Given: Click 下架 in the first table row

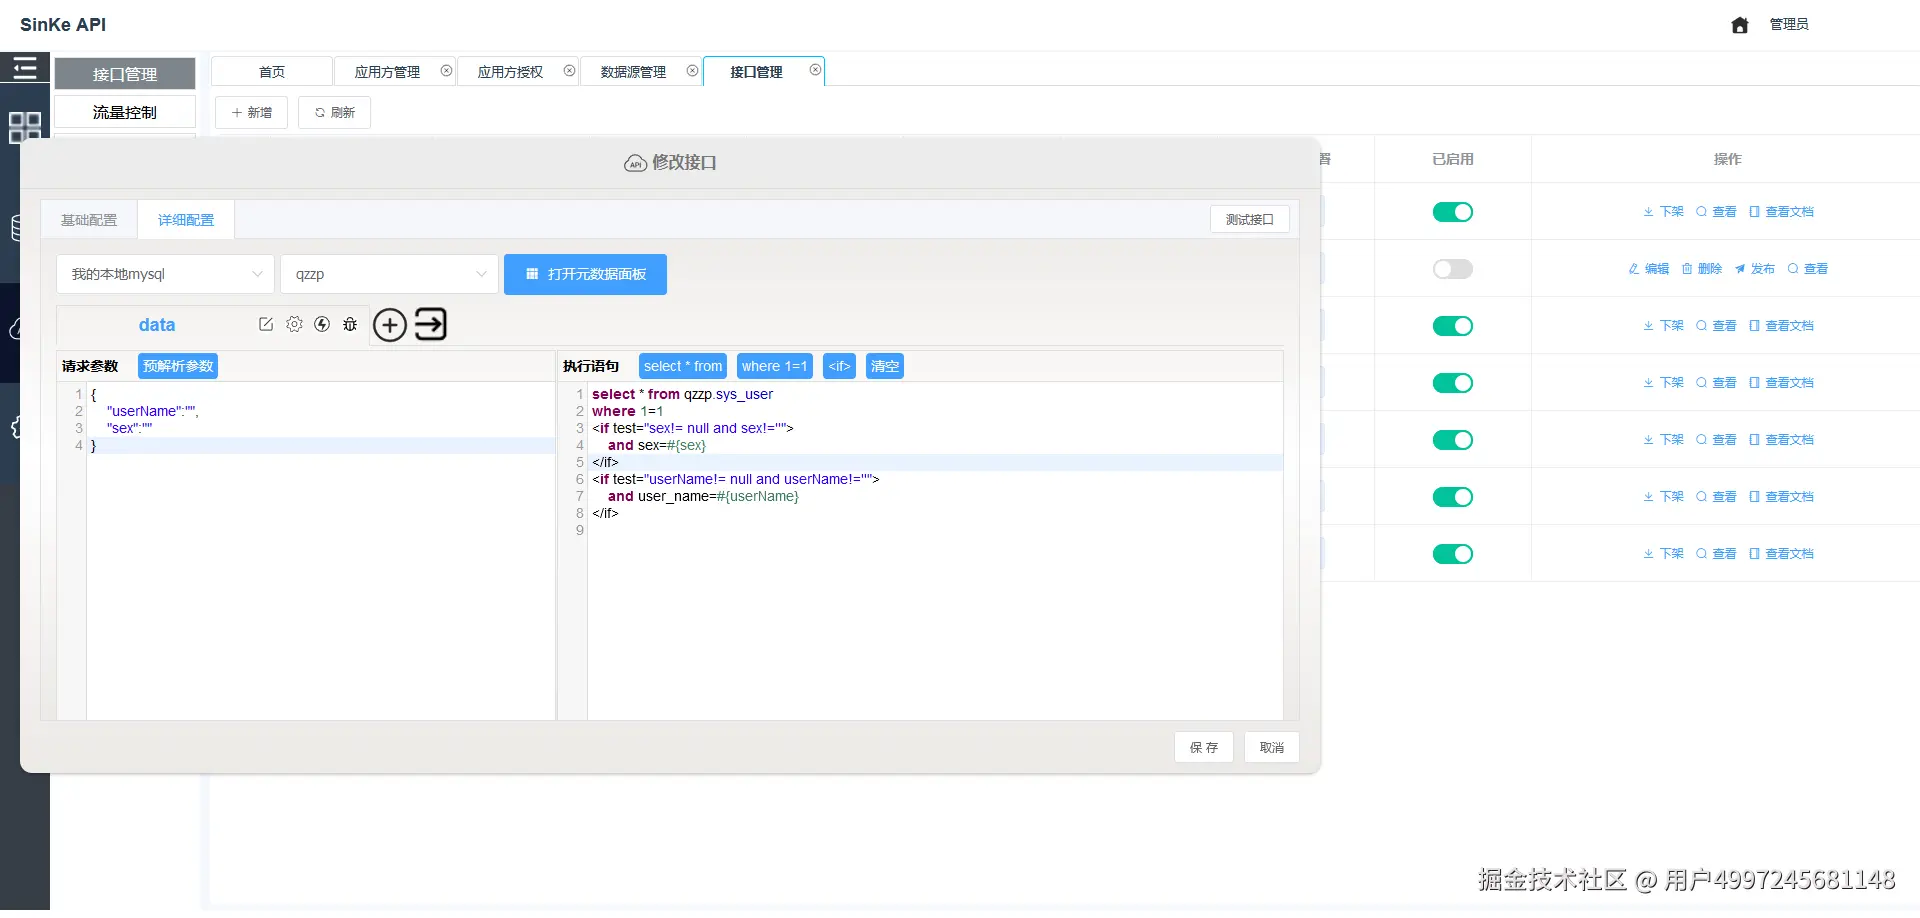Looking at the screenshot, I should tap(1663, 212).
